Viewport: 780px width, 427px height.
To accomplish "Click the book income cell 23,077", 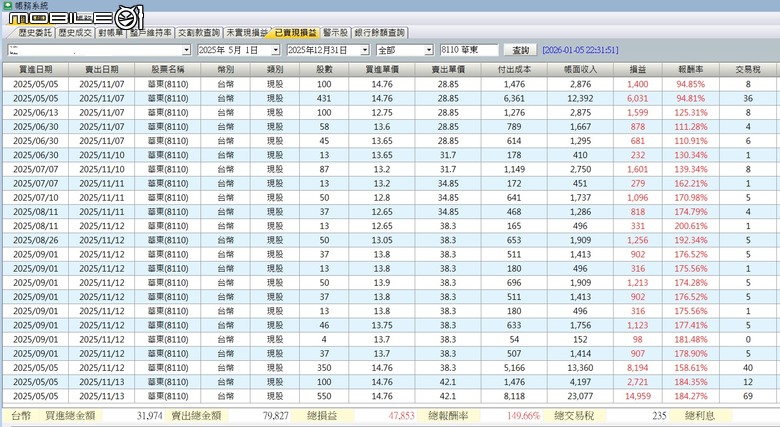I will click(x=580, y=396).
